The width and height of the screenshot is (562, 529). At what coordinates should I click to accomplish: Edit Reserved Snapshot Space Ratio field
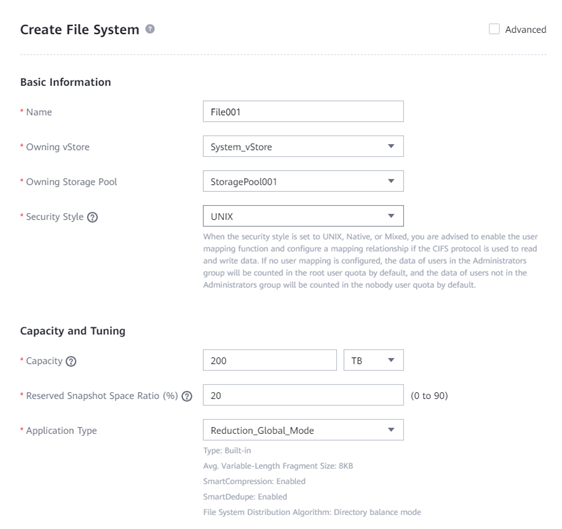pos(303,395)
